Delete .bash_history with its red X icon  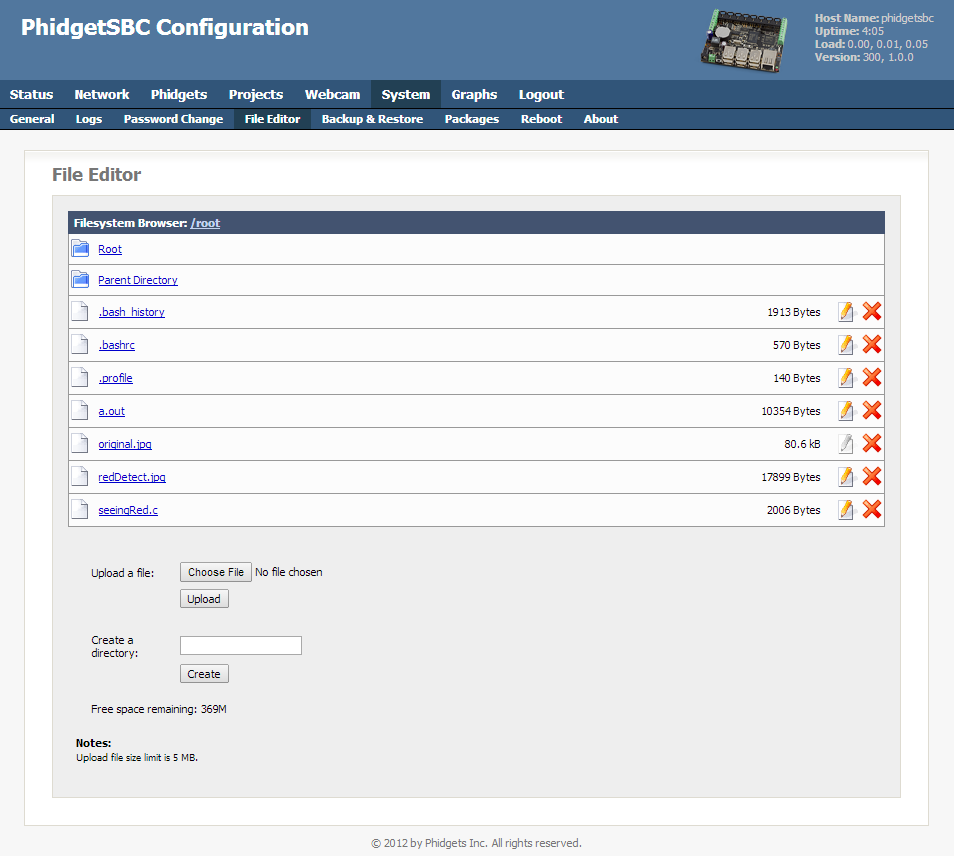pyautogui.click(x=872, y=311)
